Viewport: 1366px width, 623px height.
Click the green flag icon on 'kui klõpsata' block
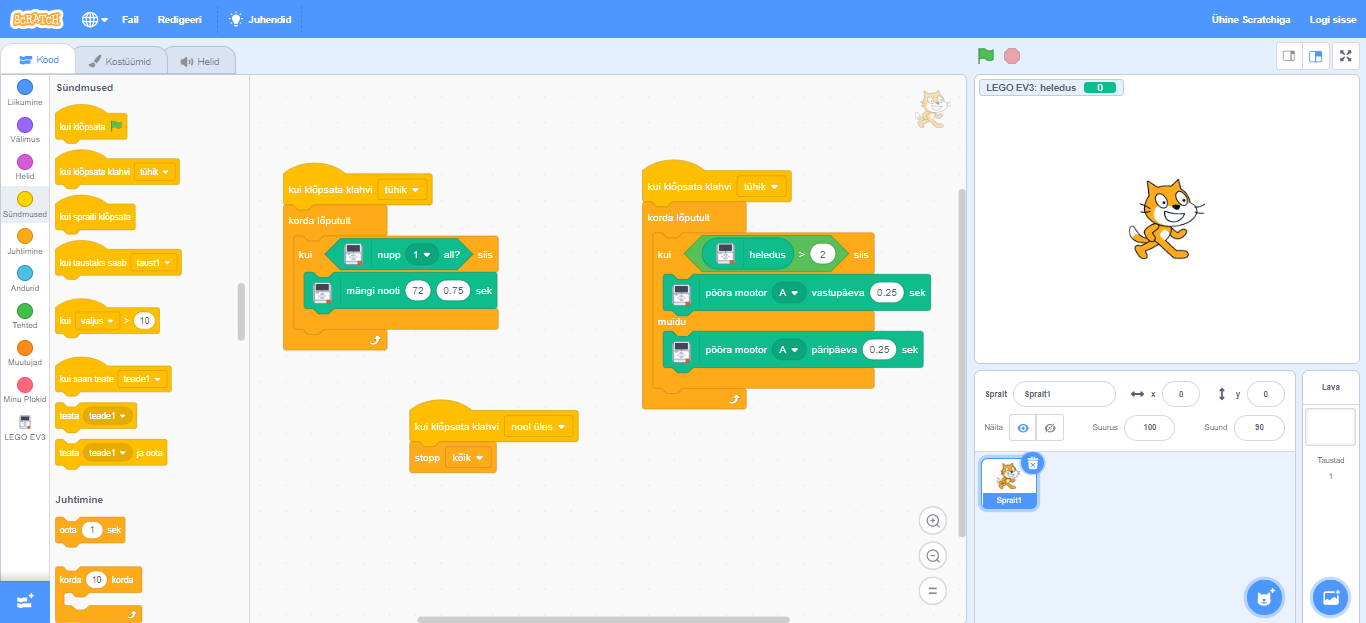116,127
